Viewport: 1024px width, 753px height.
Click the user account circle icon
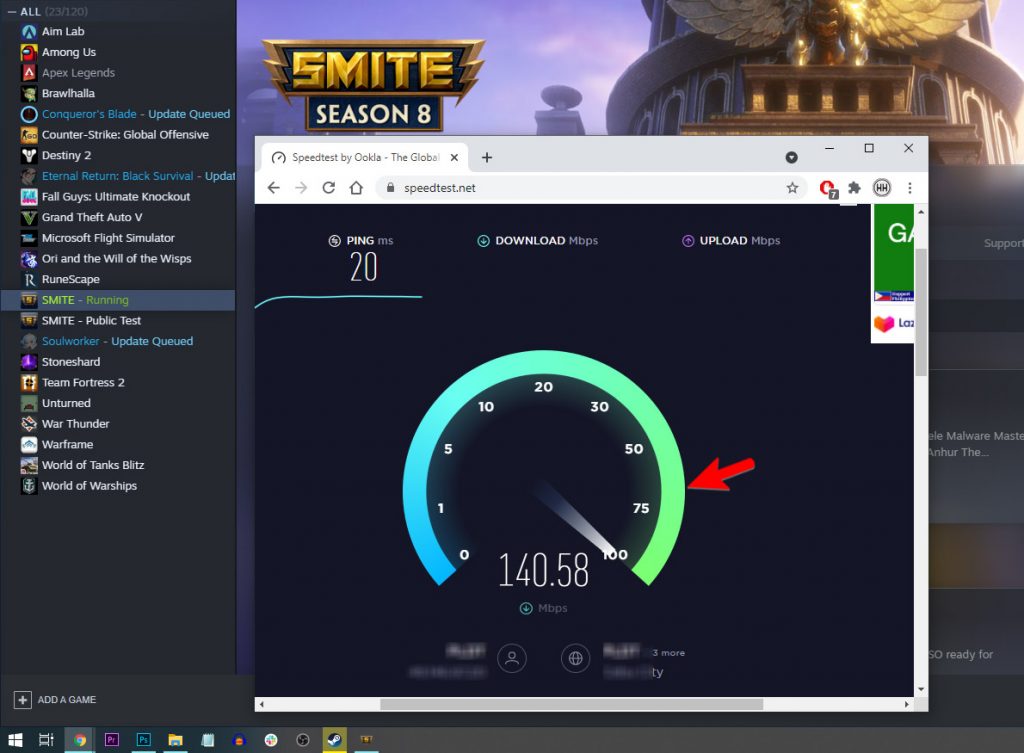coord(512,658)
